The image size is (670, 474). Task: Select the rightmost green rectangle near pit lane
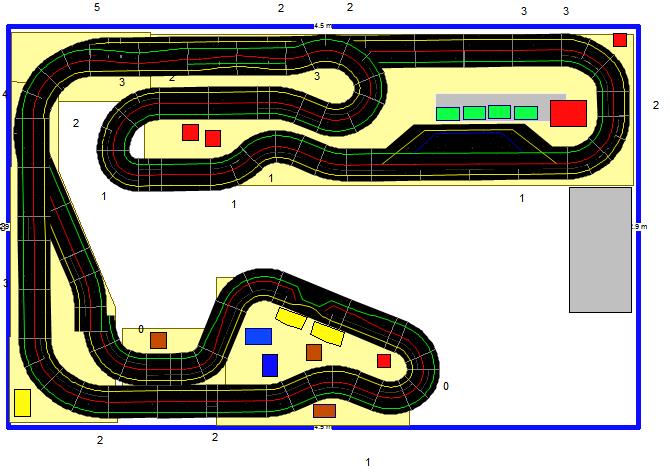click(x=525, y=113)
